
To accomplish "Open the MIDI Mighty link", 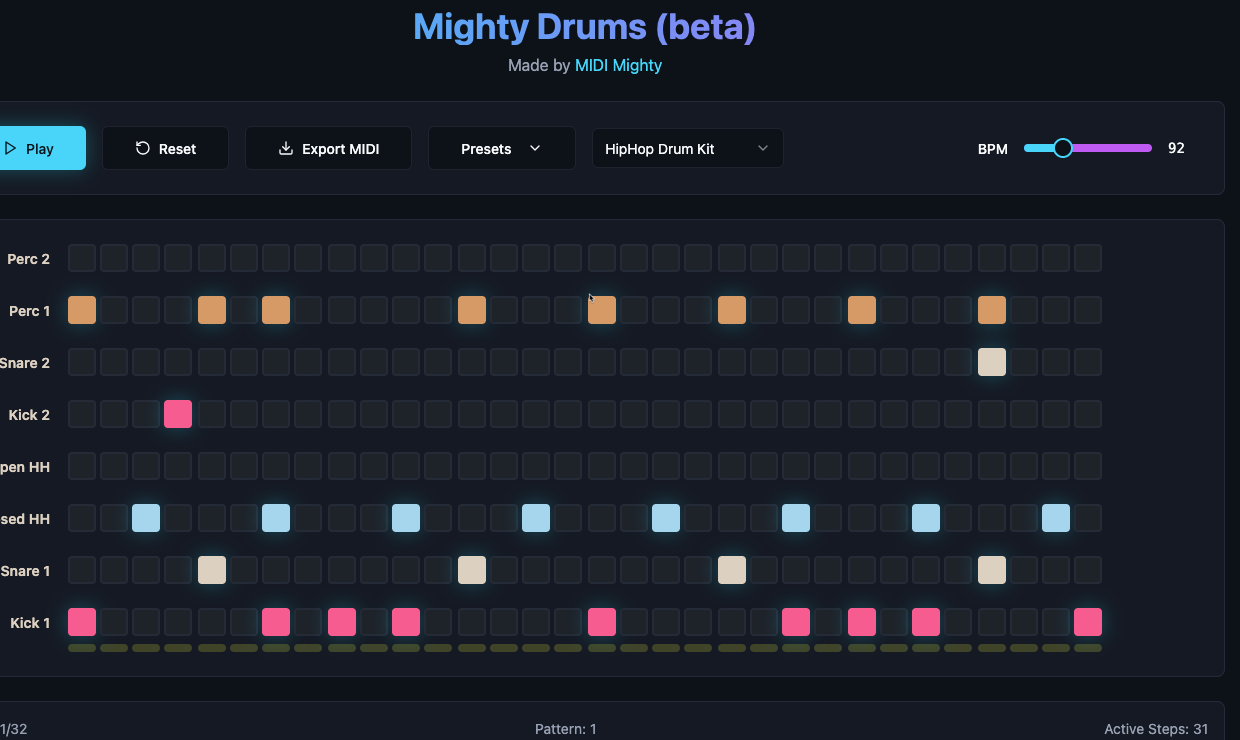I will pos(618,65).
